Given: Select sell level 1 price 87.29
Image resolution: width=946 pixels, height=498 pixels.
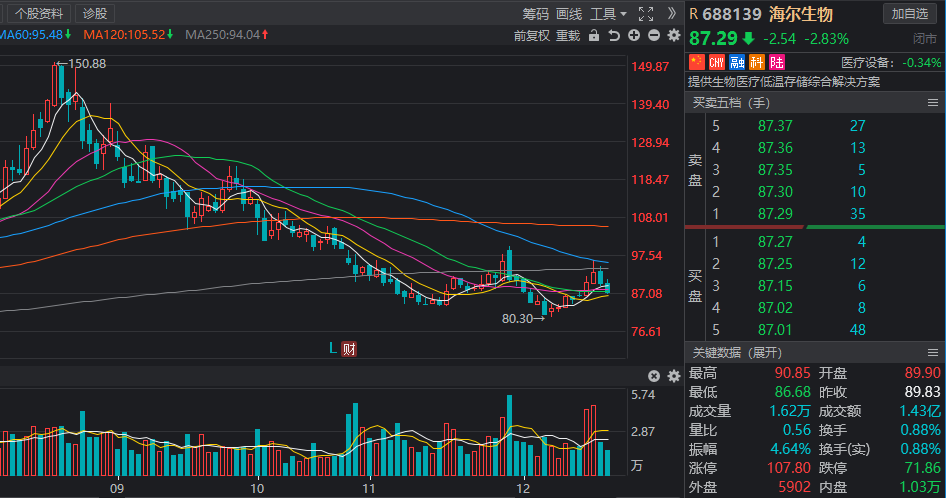Looking at the screenshot, I should point(775,214).
